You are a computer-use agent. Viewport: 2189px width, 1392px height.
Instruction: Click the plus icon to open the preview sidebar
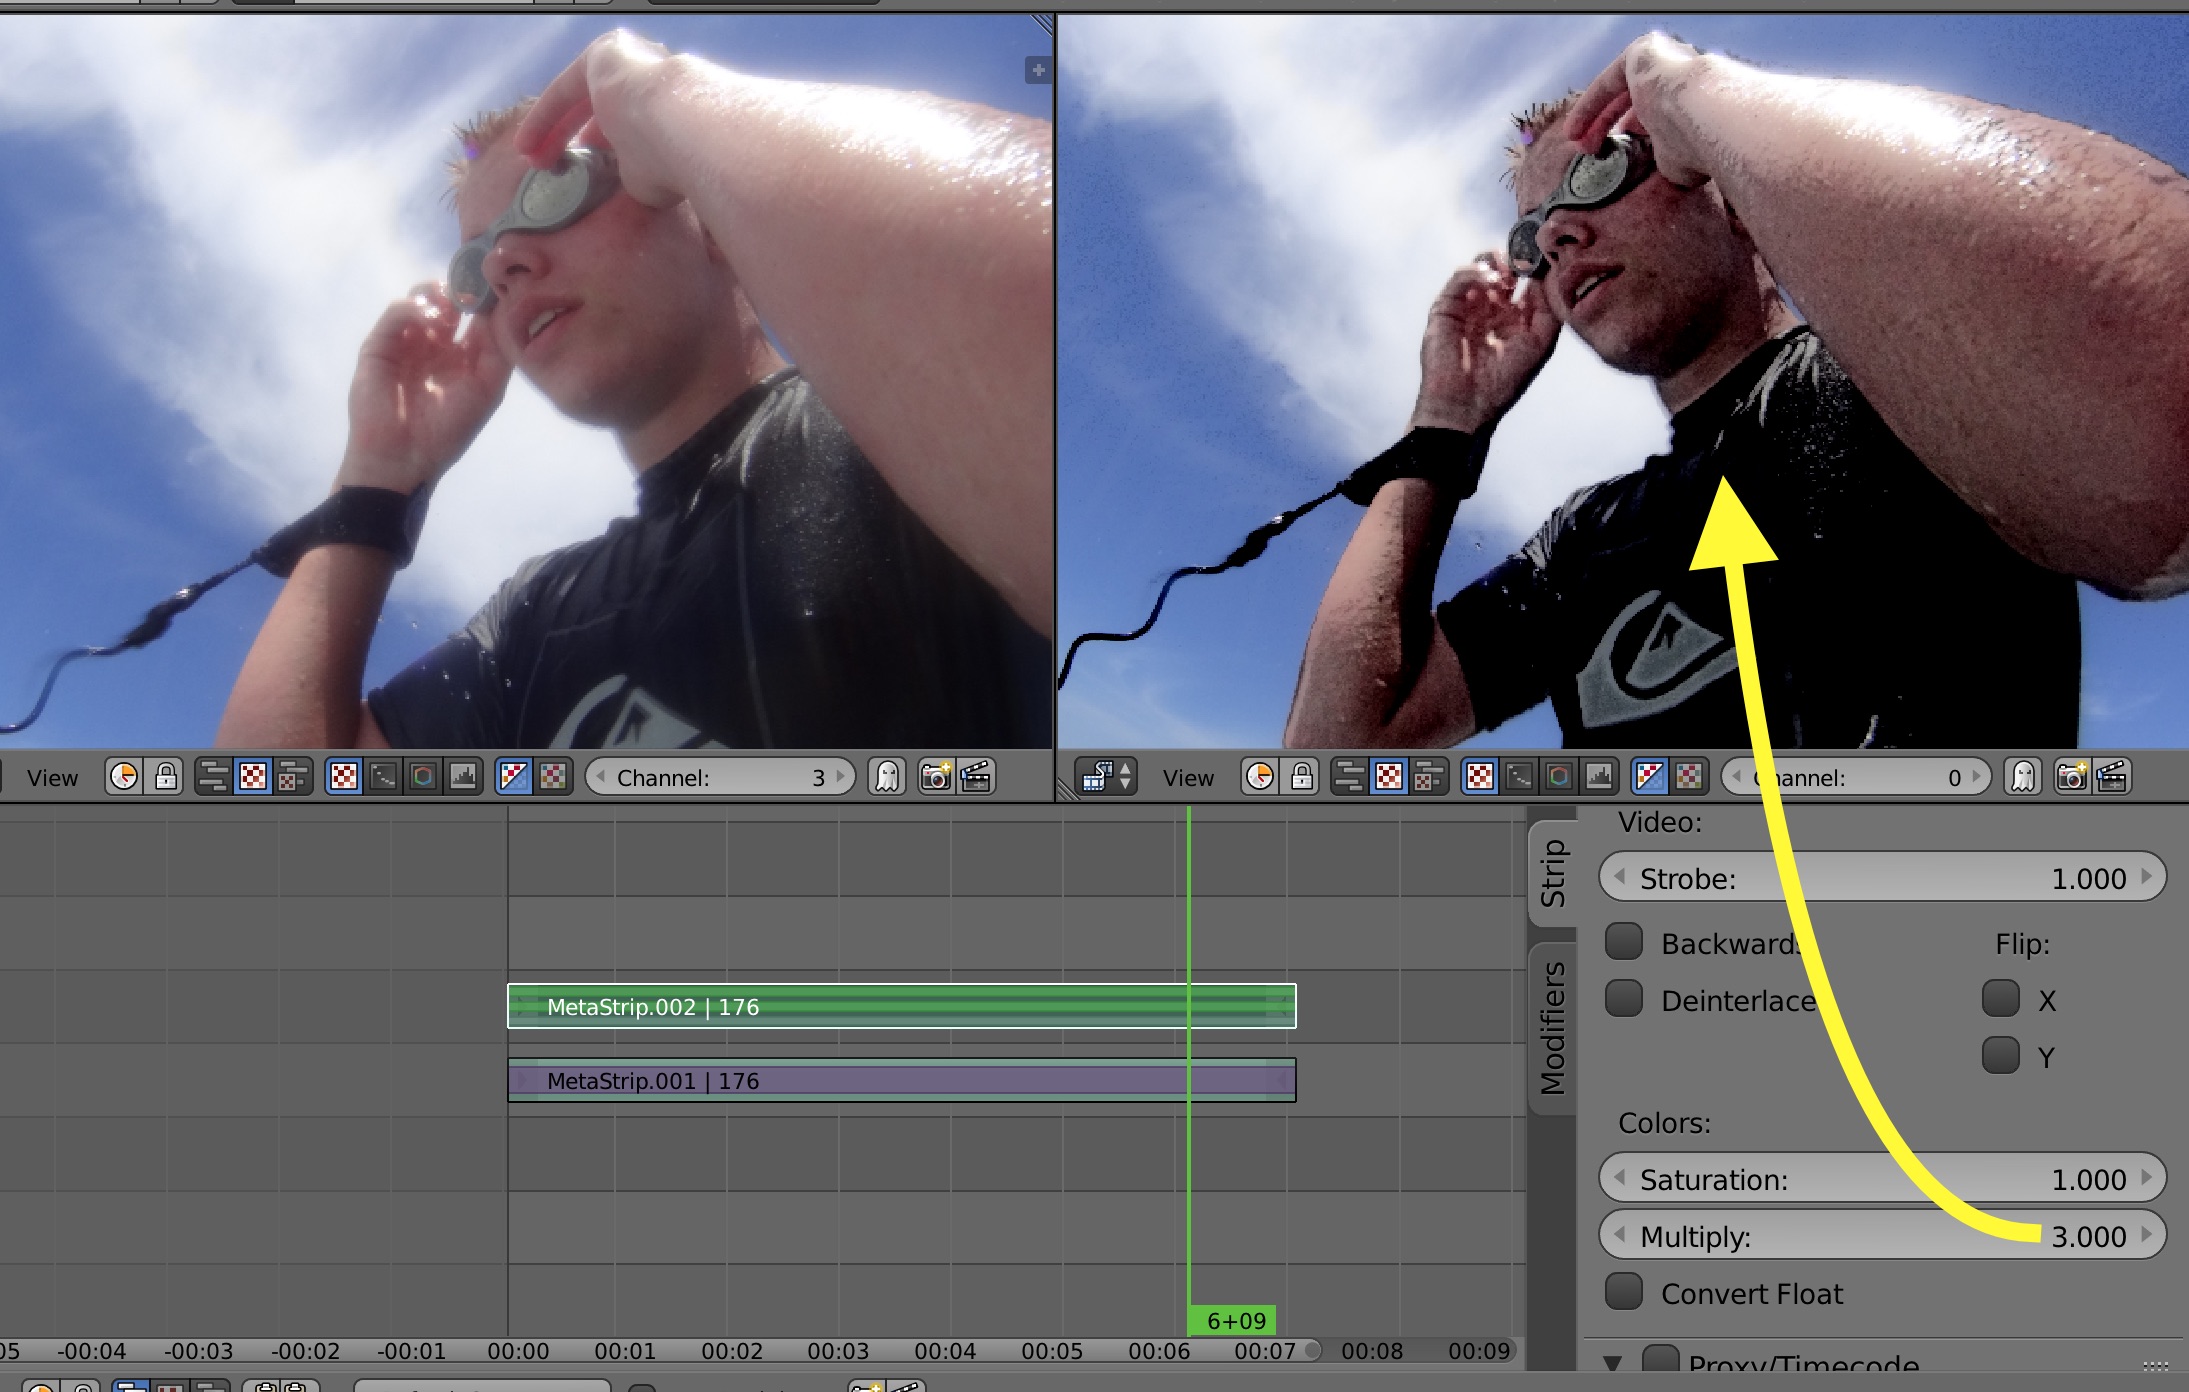tap(1037, 70)
